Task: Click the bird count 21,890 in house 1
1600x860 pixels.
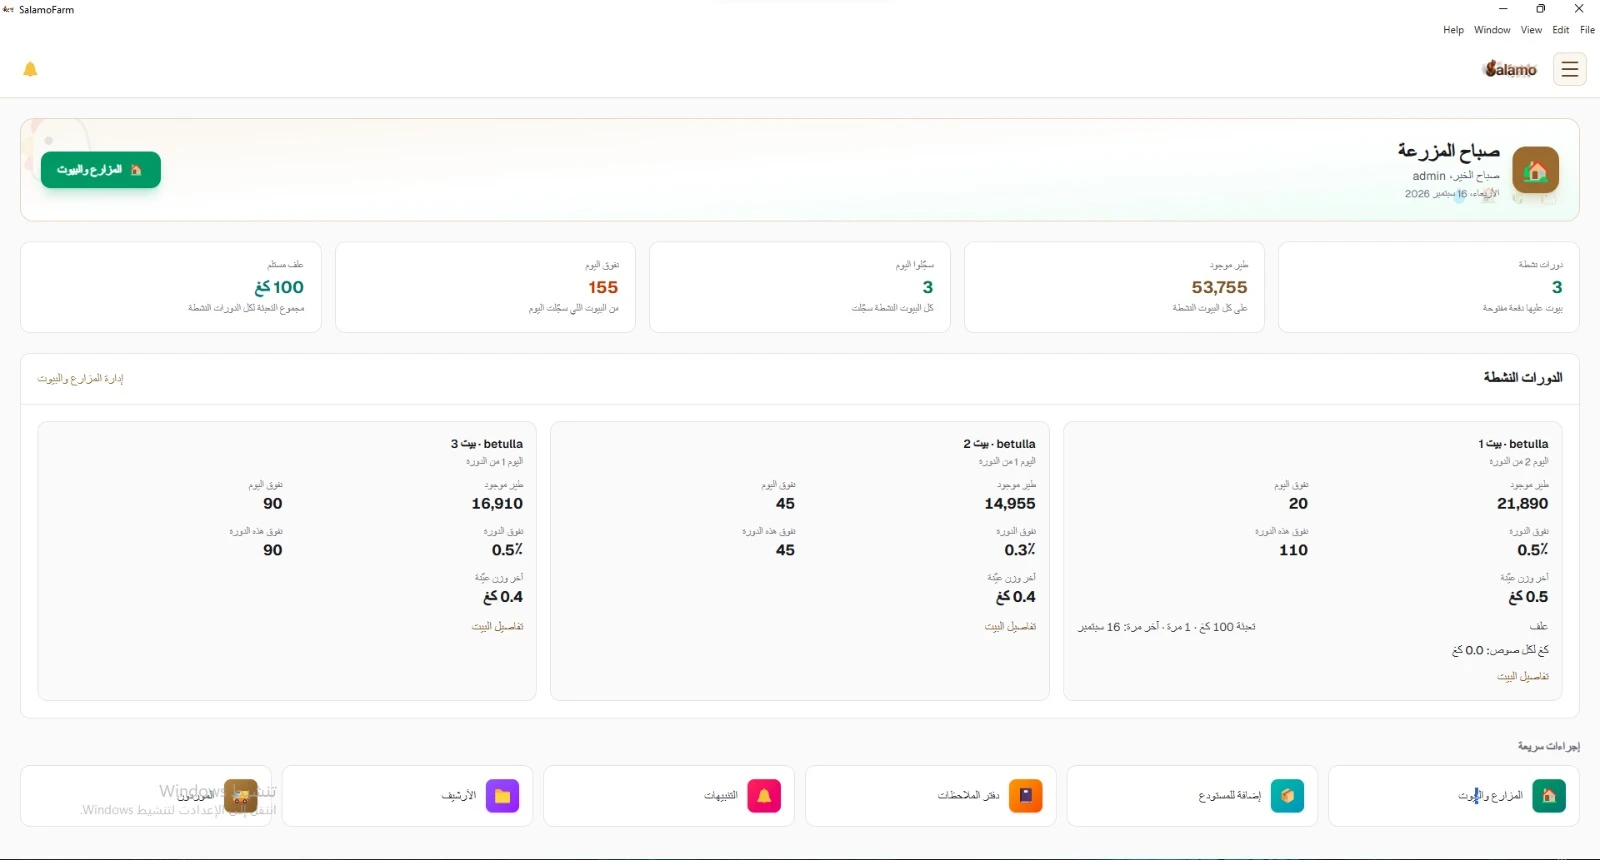Action: [x=1522, y=504]
